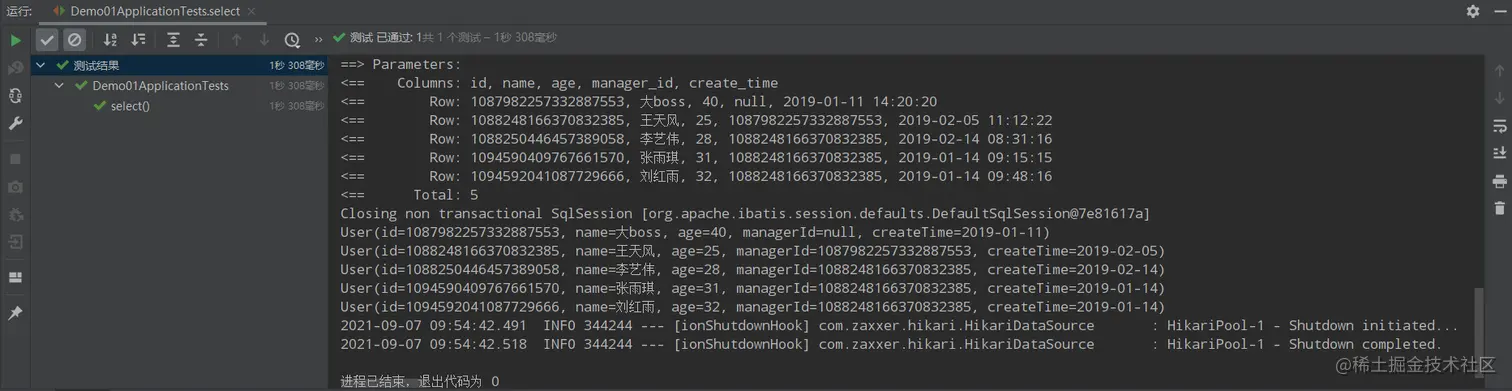Screen dimensions: 1512x391
Task: Click the console row containing 王天风, 25
Action: point(696,120)
